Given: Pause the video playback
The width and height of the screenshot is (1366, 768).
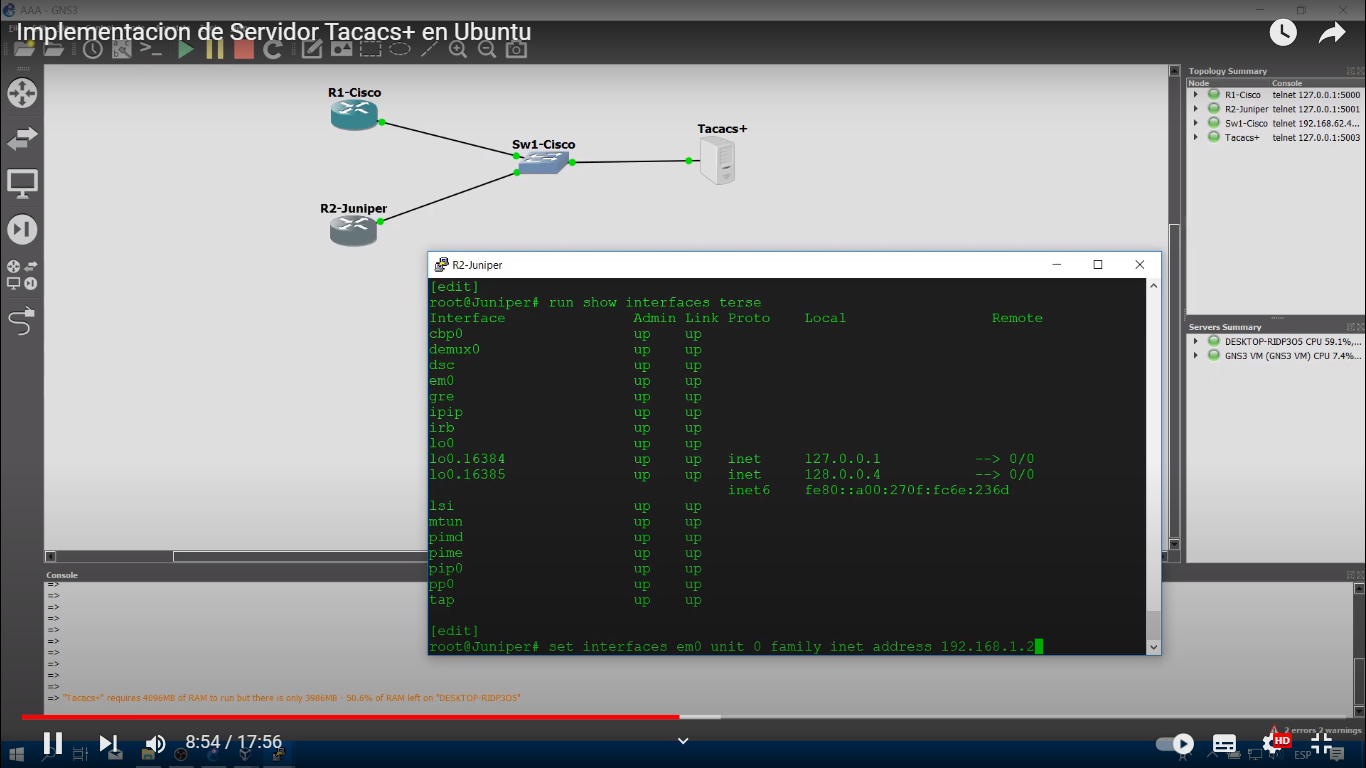Looking at the screenshot, I should 53,743.
